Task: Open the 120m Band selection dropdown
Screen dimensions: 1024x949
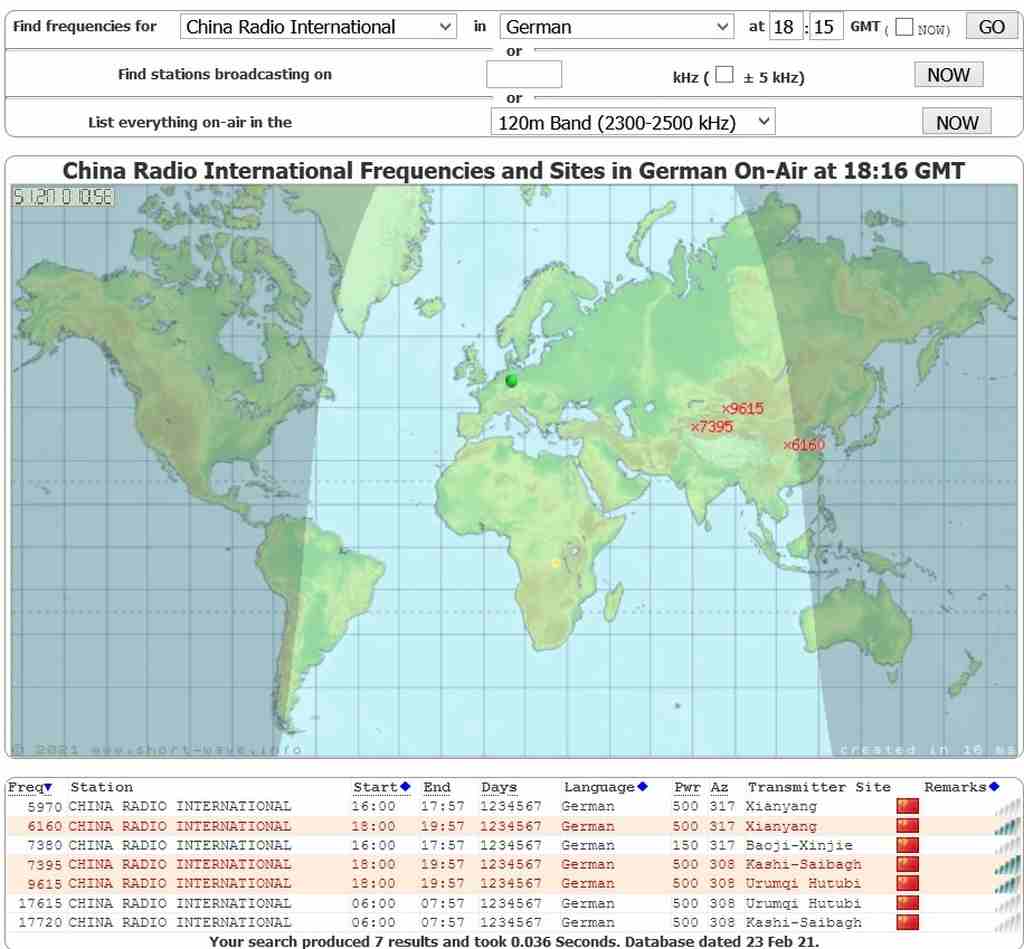Action: [x=633, y=122]
